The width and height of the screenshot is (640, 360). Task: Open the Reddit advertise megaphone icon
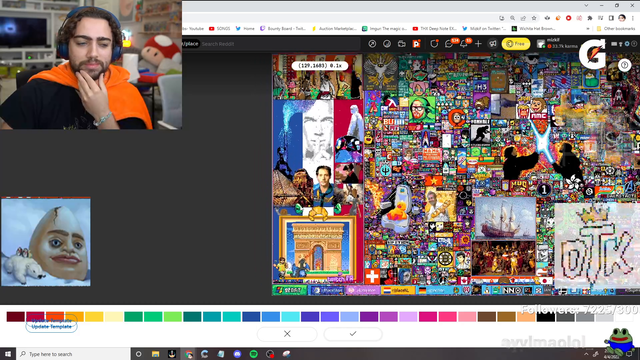[493, 44]
